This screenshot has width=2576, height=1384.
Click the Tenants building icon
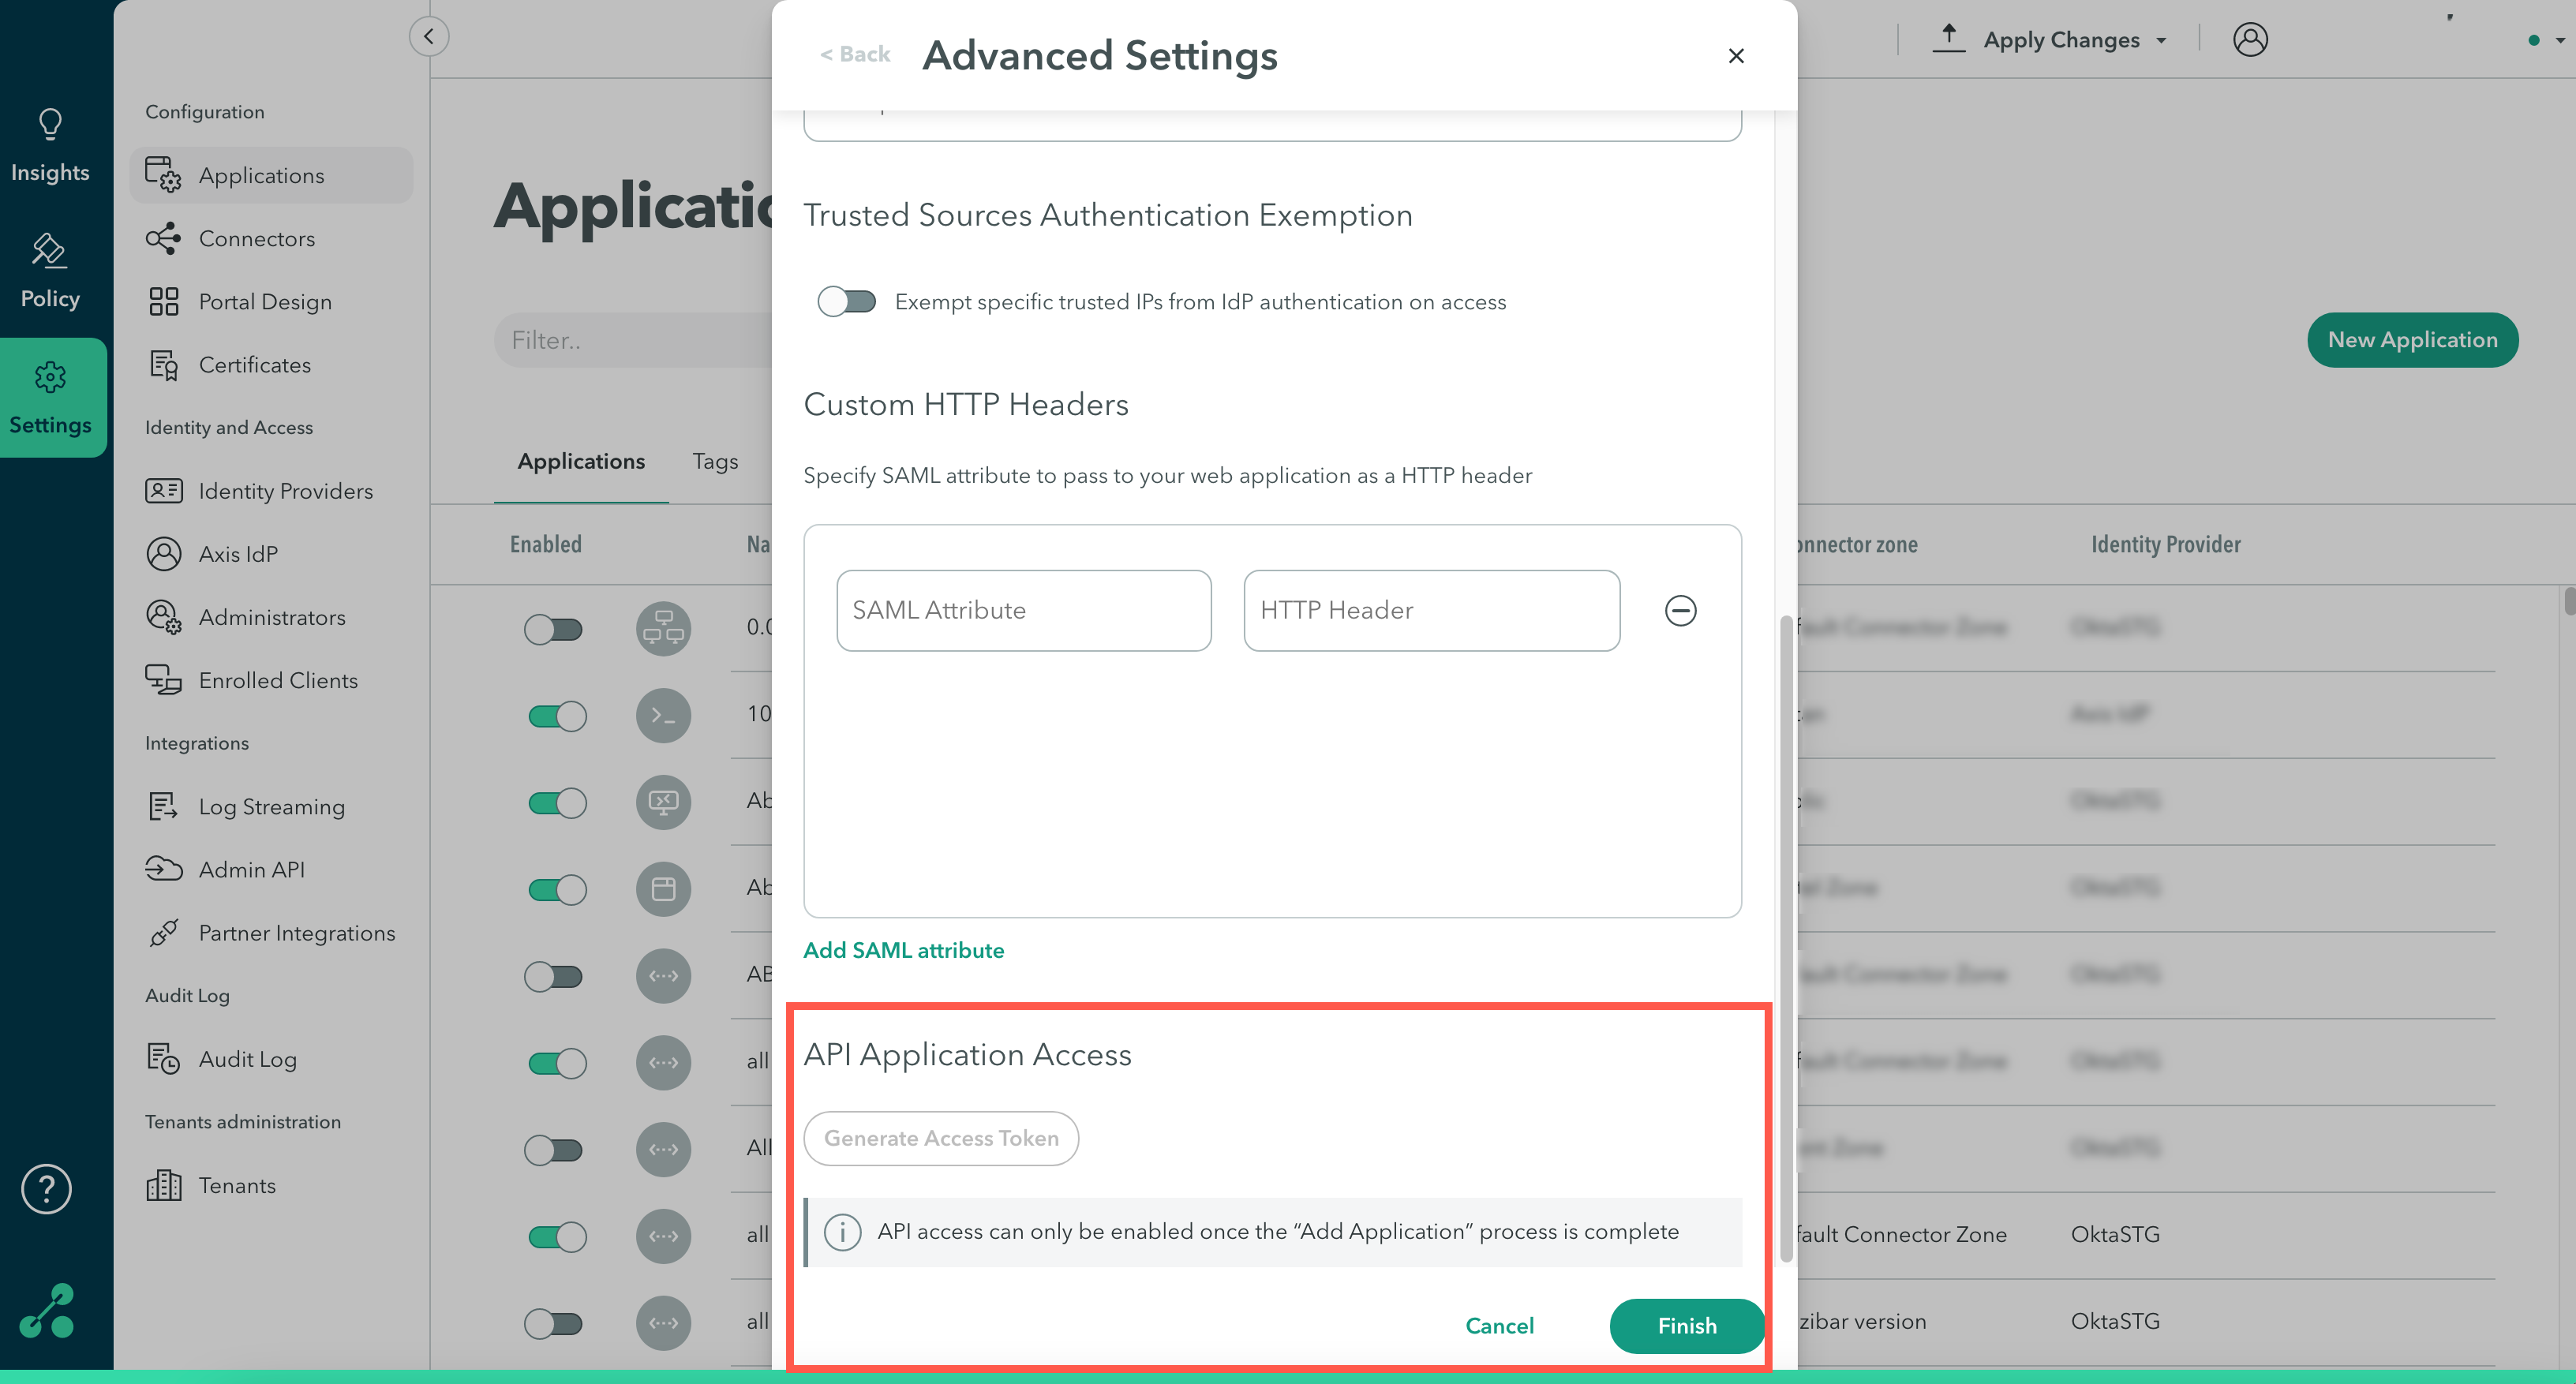click(164, 1185)
